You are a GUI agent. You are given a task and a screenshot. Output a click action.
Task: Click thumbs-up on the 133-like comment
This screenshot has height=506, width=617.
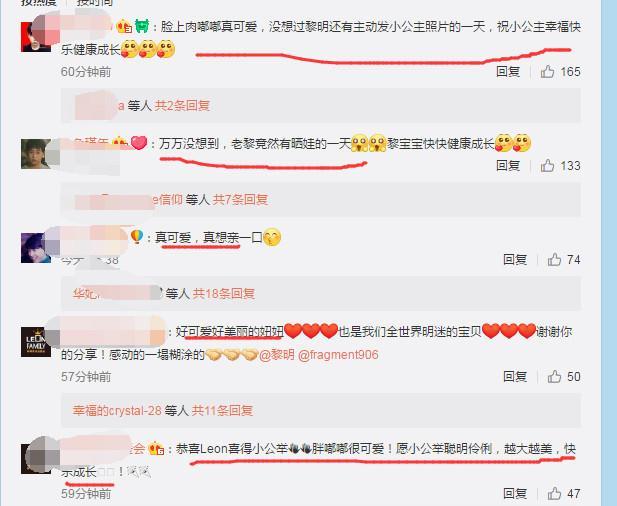(x=547, y=166)
